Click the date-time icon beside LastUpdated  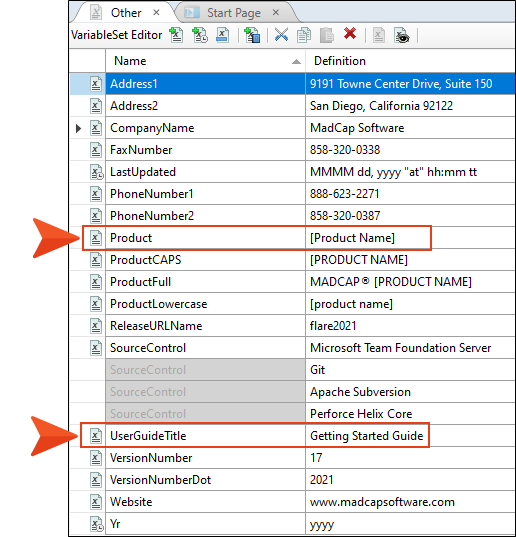(97, 172)
